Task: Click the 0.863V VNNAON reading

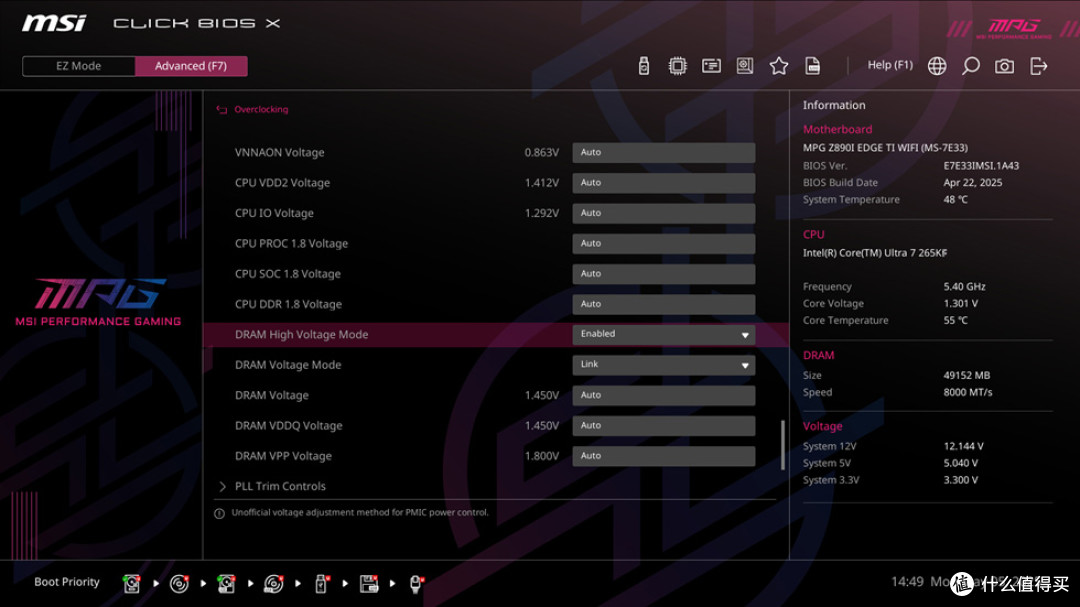Action: (x=541, y=152)
